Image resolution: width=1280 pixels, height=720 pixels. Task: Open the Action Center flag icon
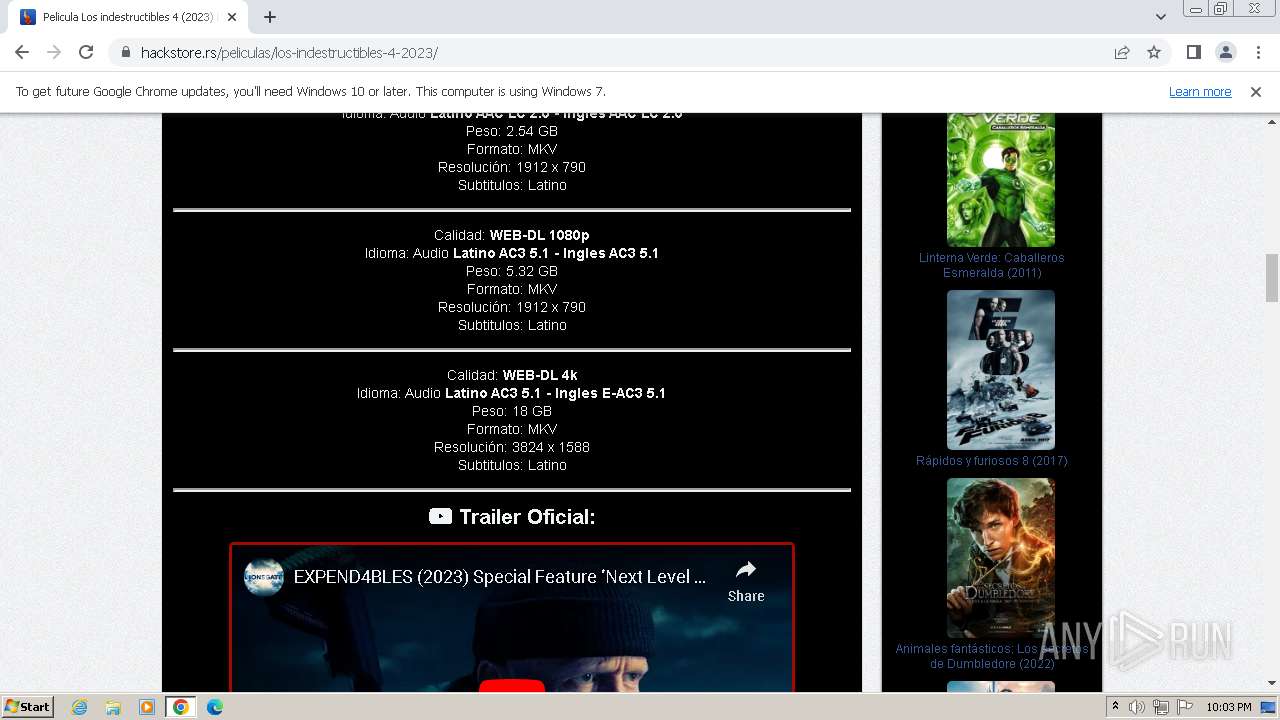point(1183,707)
